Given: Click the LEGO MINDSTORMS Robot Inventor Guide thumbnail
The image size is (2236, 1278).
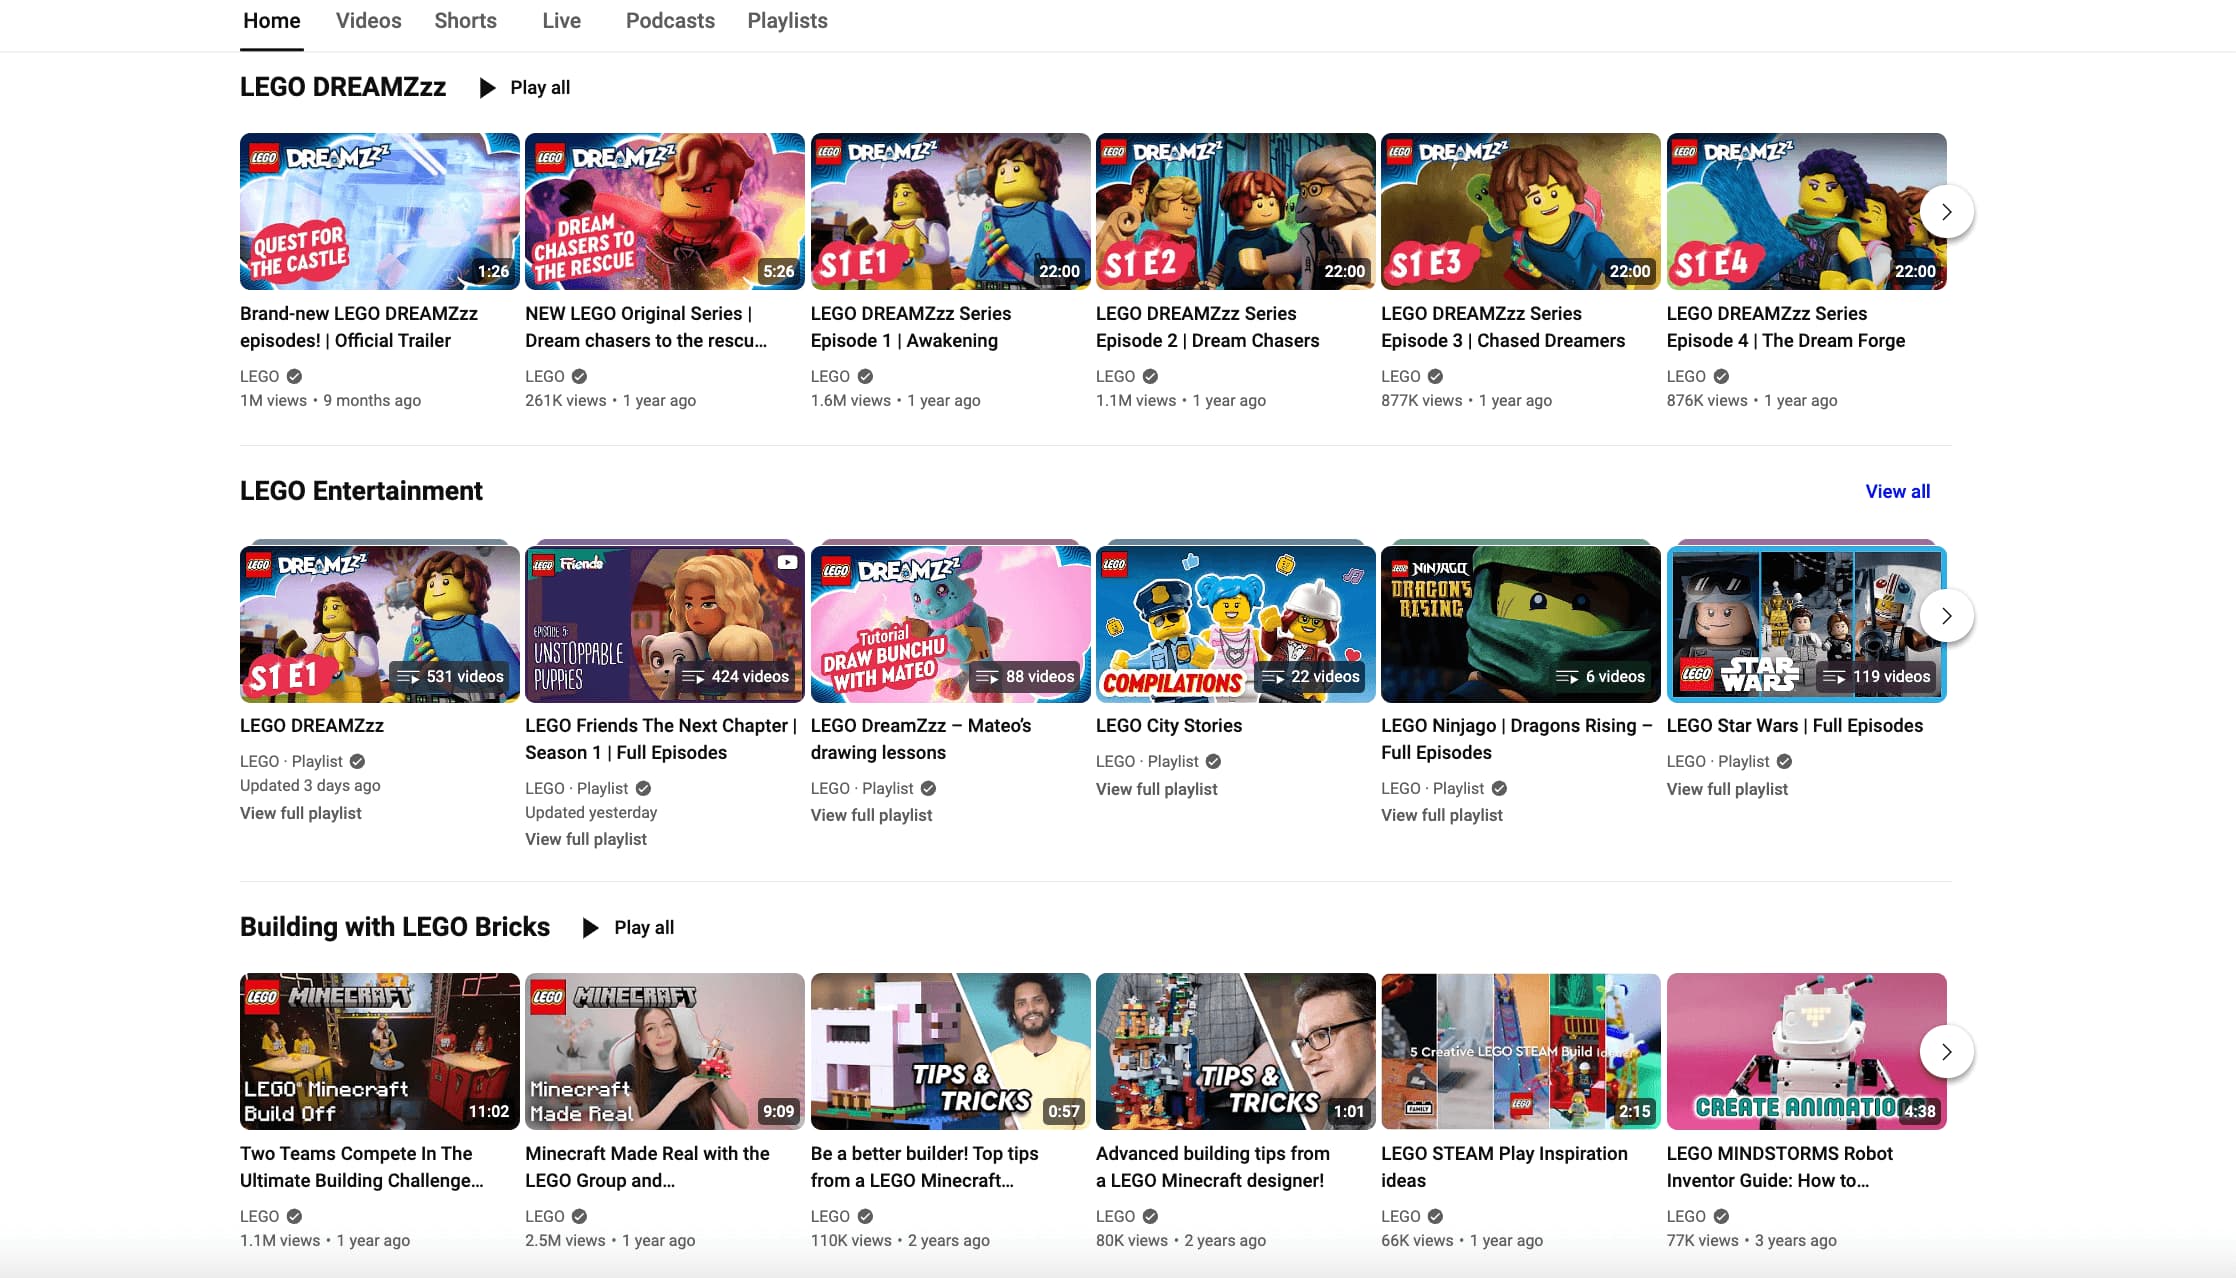Looking at the screenshot, I should pos(1806,1051).
